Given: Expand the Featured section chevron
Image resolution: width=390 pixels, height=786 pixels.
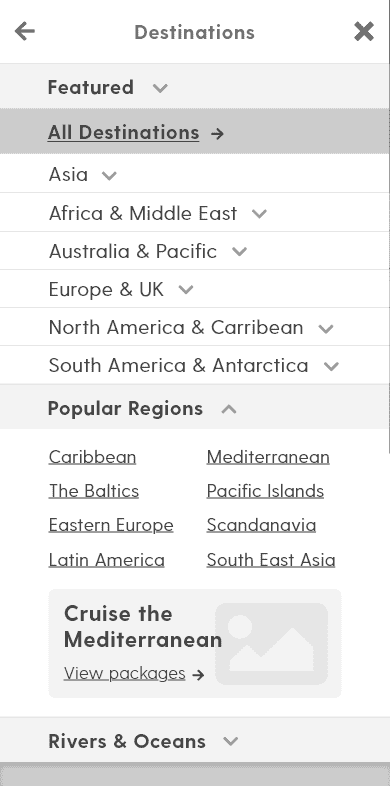Looking at the screenshot, I should [160, 88].
